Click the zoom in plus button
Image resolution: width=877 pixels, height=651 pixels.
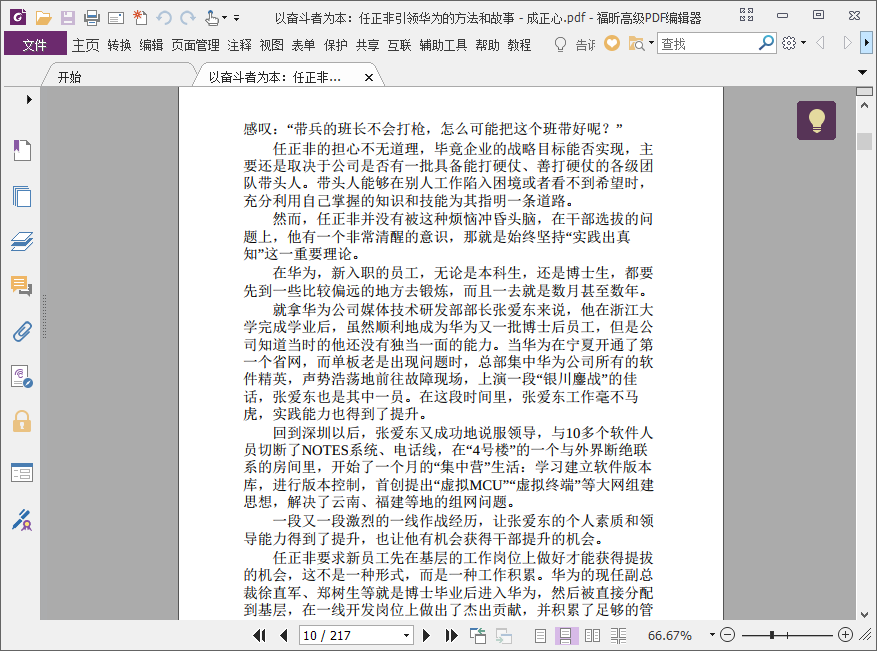(845, 635)
